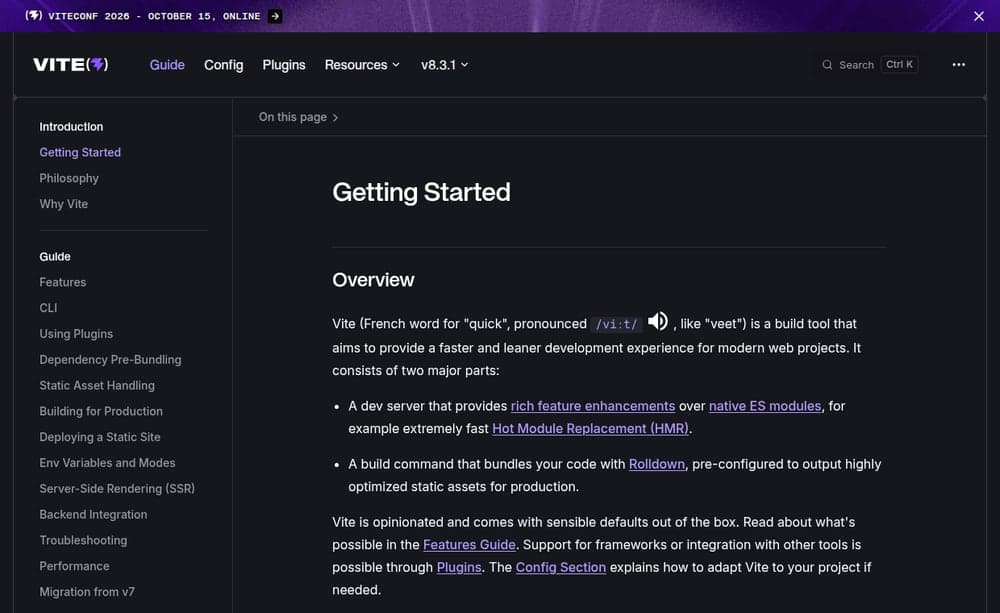The image size is (1000, 613).
Task: Open the Config nav item
Action: pos(223,64)
